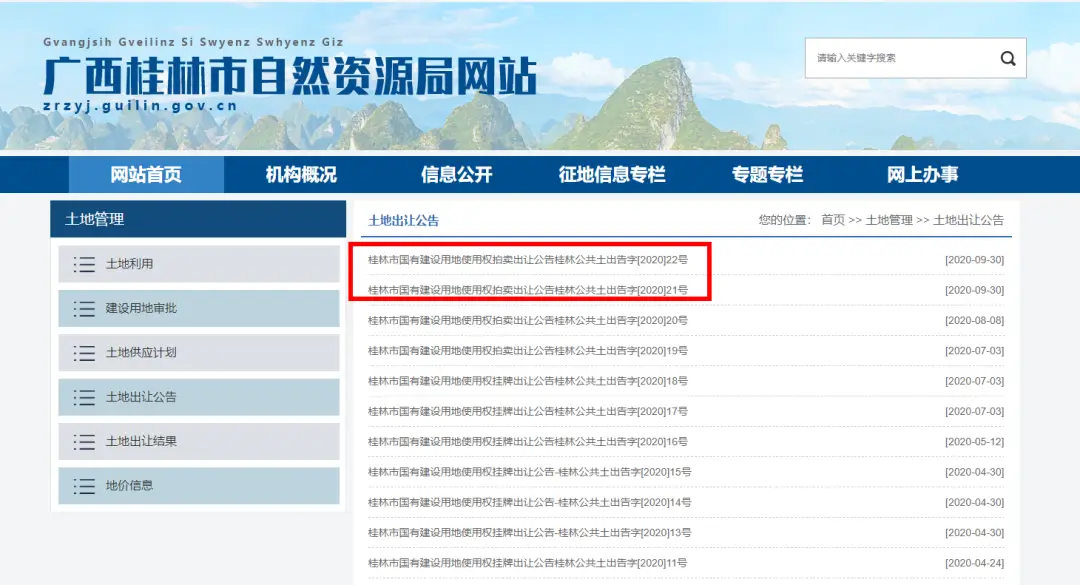Open announcement [2020]16号
Viewport: 1080px width, 585px height.
528,442
